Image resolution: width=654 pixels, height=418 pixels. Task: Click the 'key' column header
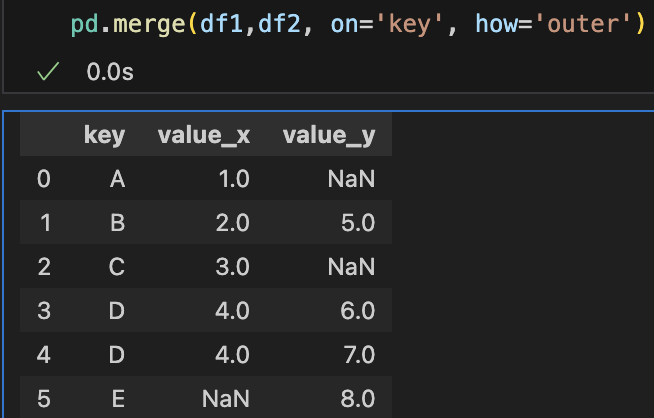point(104,136)
